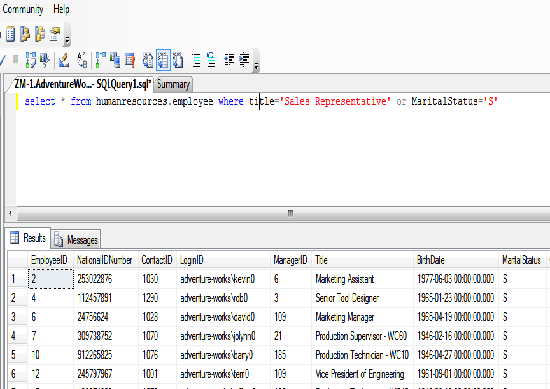Screen dimensions: 550x389
Task: Display the estimated execution plan
Action: [31, 60]
